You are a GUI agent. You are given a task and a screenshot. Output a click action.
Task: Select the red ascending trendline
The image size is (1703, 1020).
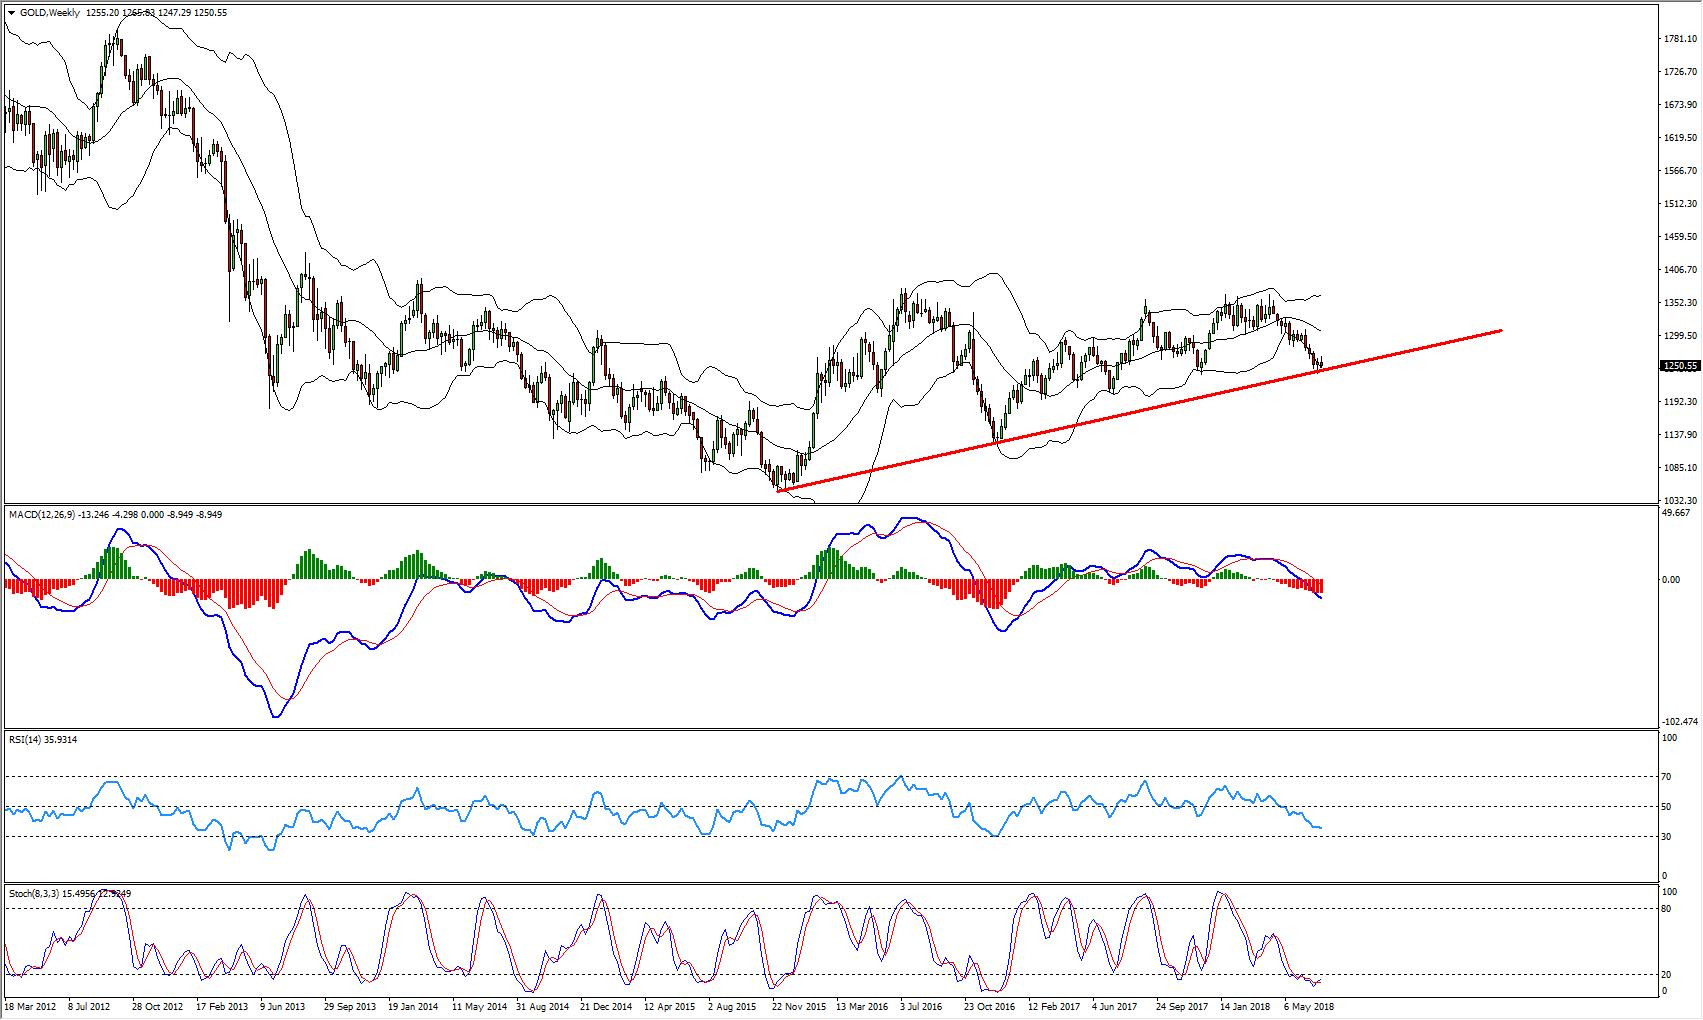pyautogui.click(x=1140, y=410)
